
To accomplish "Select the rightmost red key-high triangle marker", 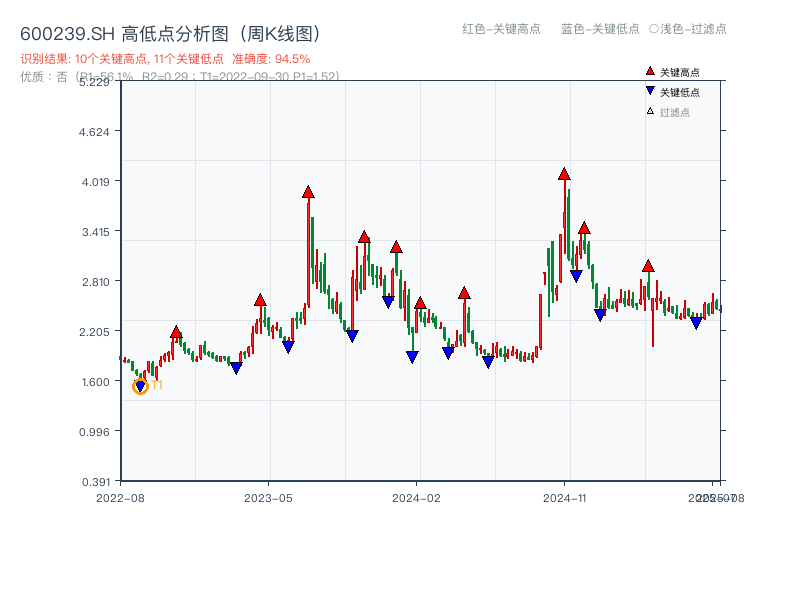I will (x=648, y=264).
